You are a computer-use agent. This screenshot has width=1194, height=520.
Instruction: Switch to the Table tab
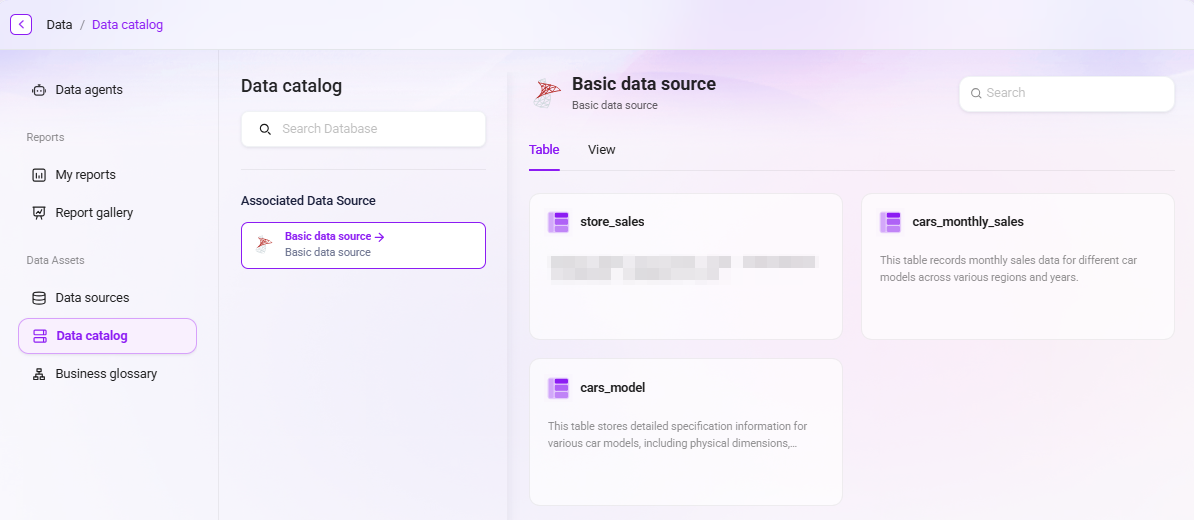pos(544,150)
